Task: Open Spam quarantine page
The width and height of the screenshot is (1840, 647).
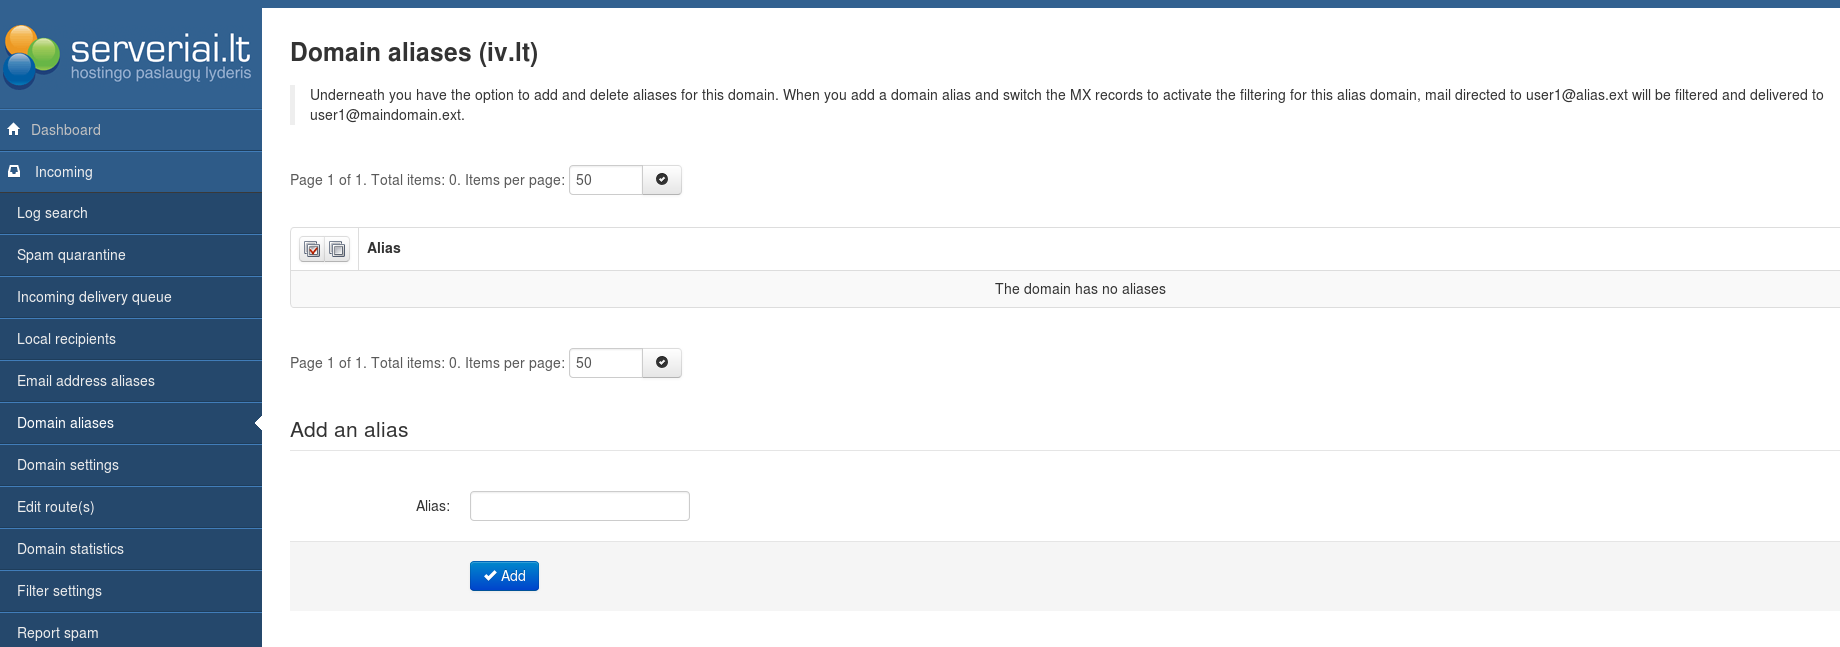Action: pos(71,255)
